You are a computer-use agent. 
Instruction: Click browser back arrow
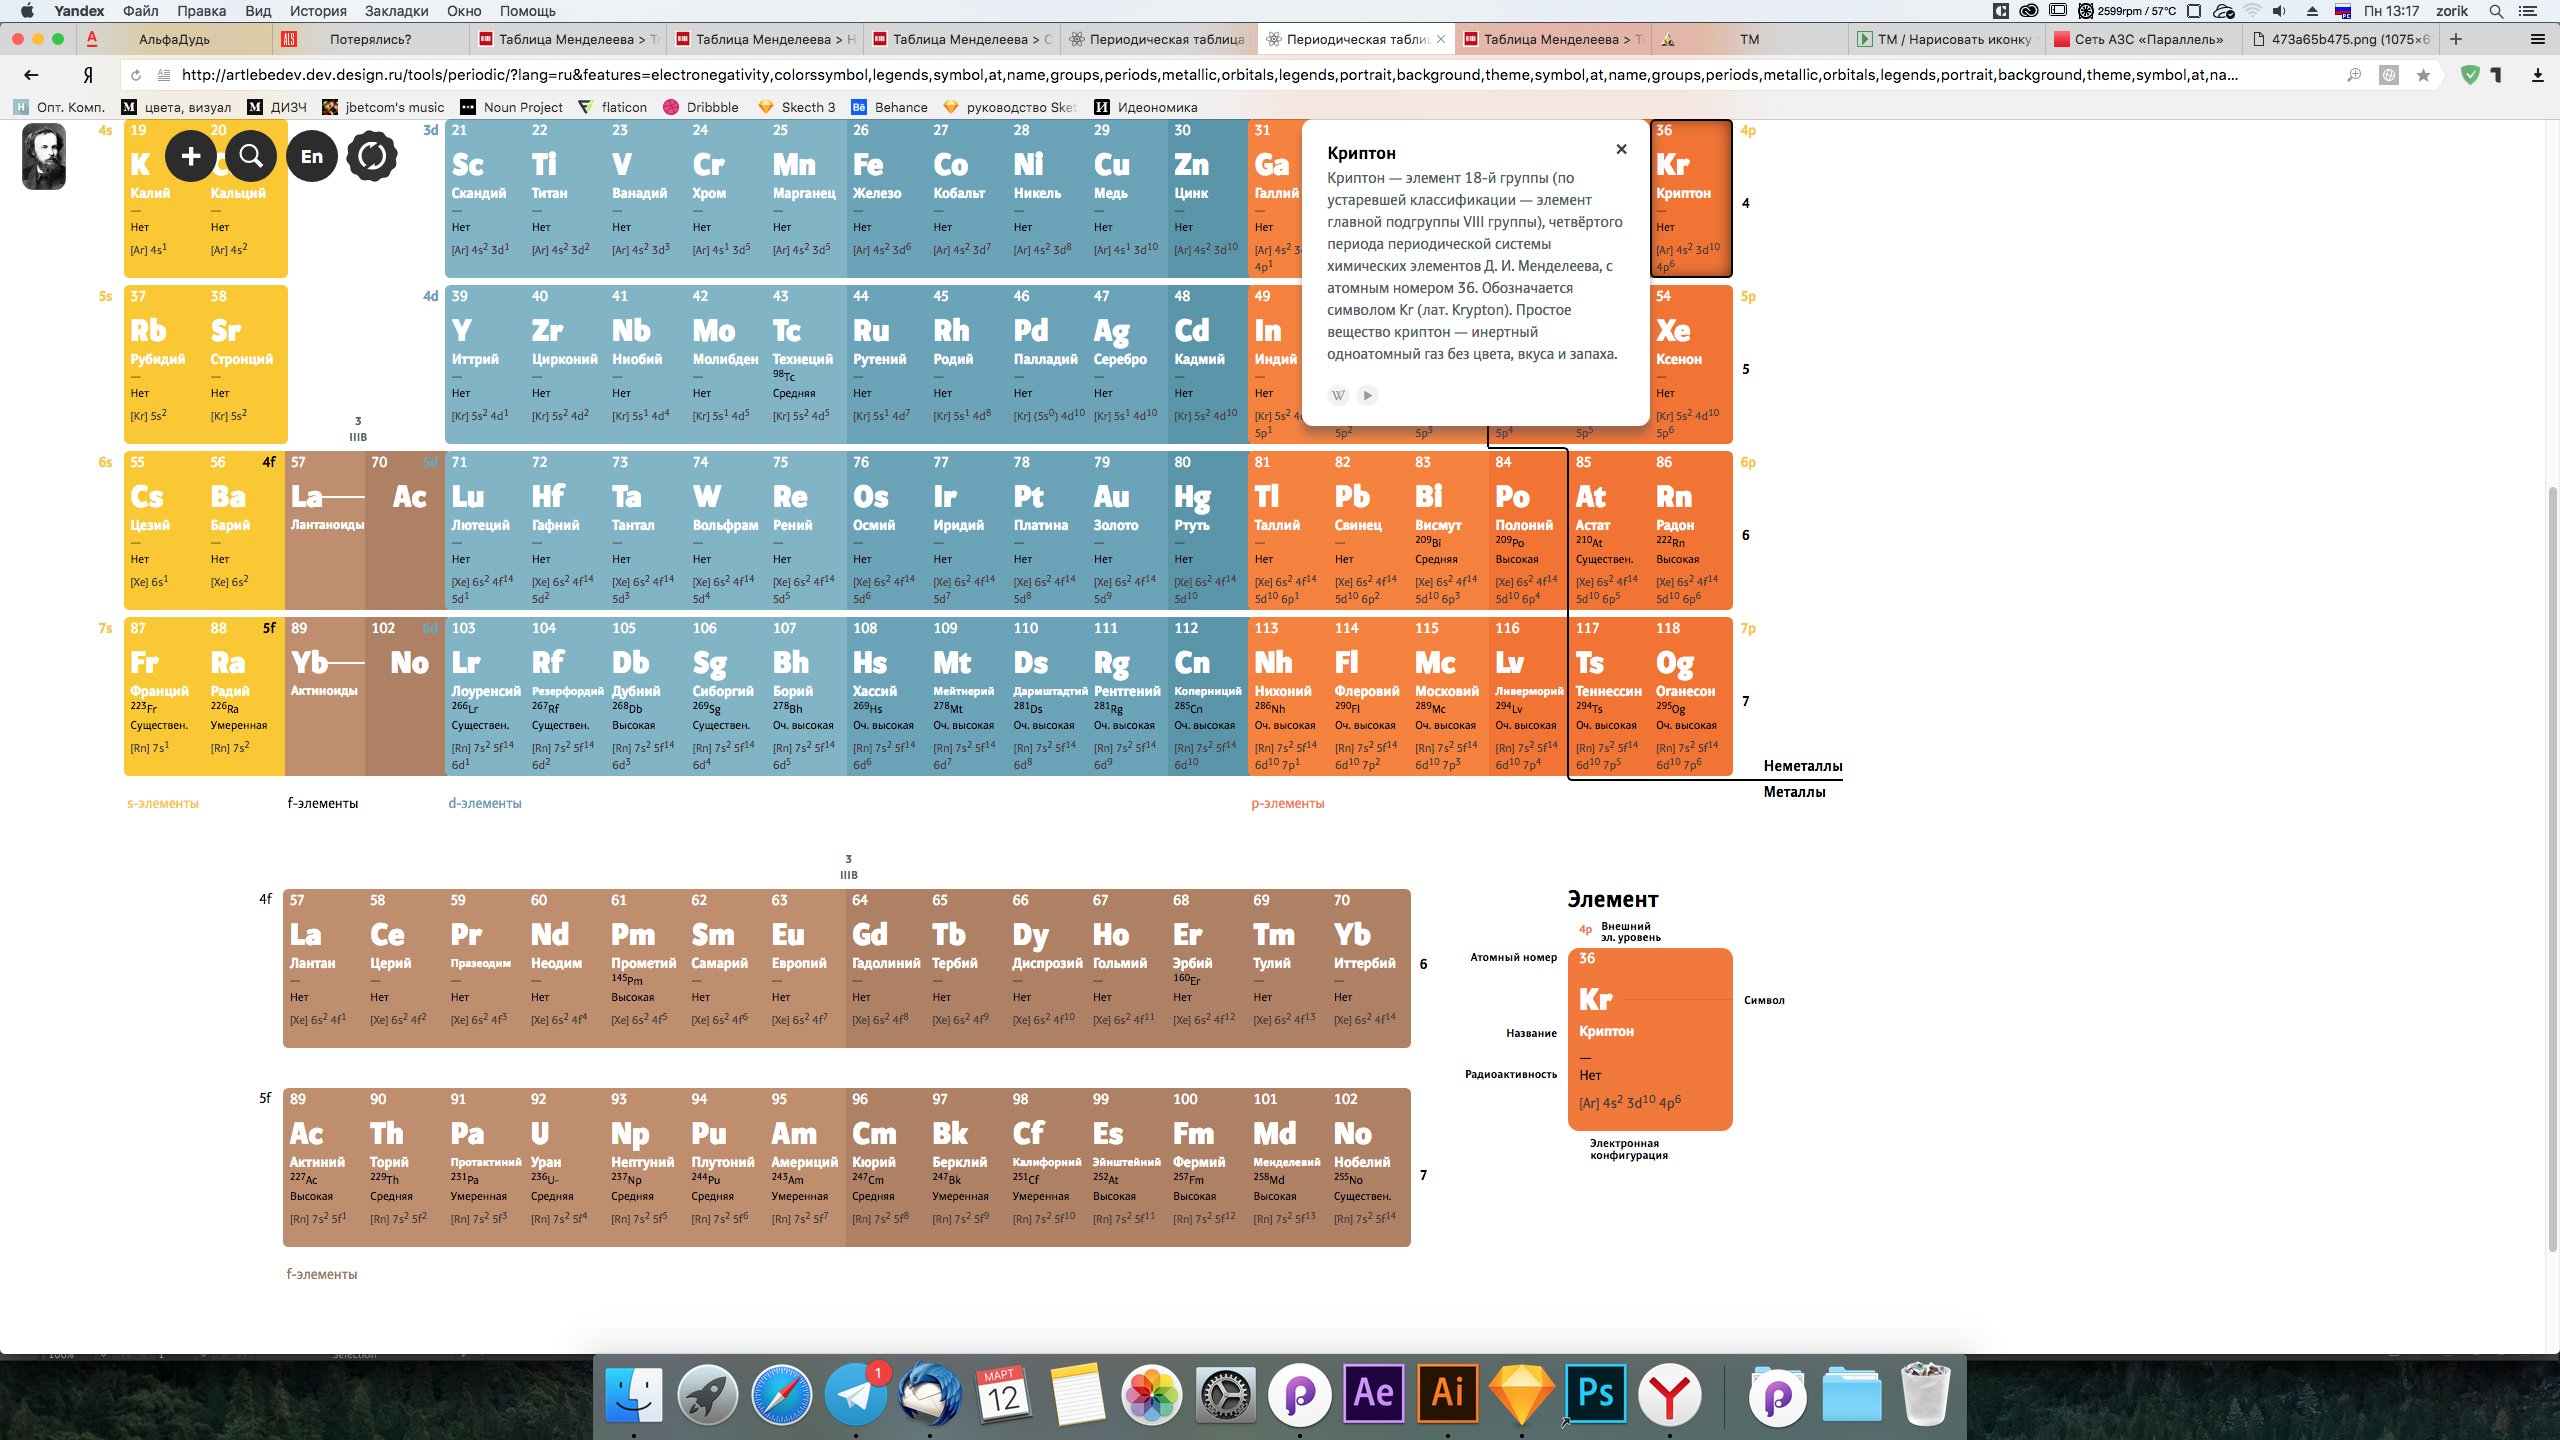[31, 75]
